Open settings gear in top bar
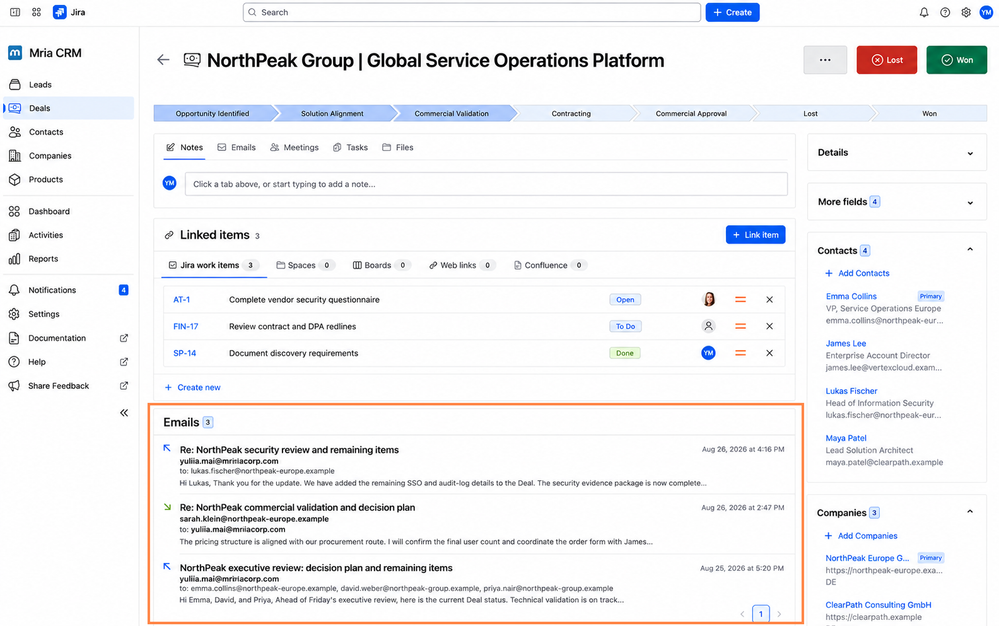 [966, 12]
